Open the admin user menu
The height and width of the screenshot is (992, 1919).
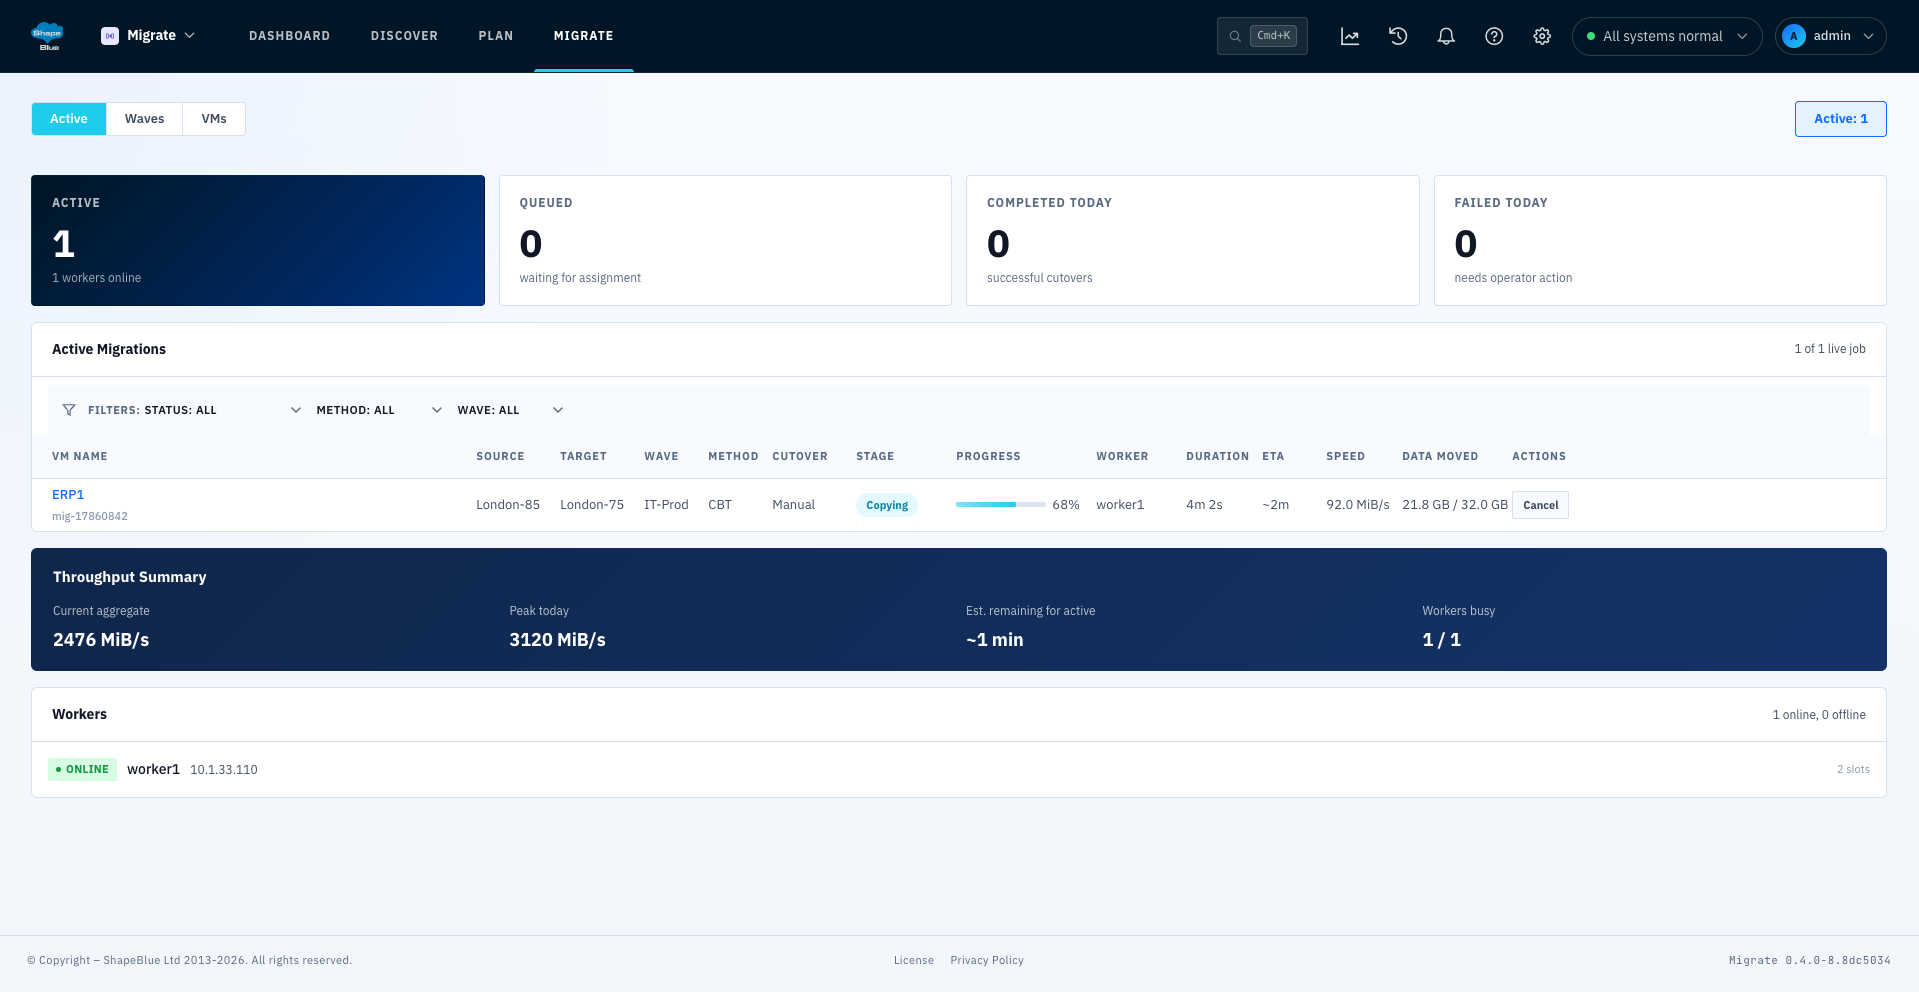coord(1830,36)
